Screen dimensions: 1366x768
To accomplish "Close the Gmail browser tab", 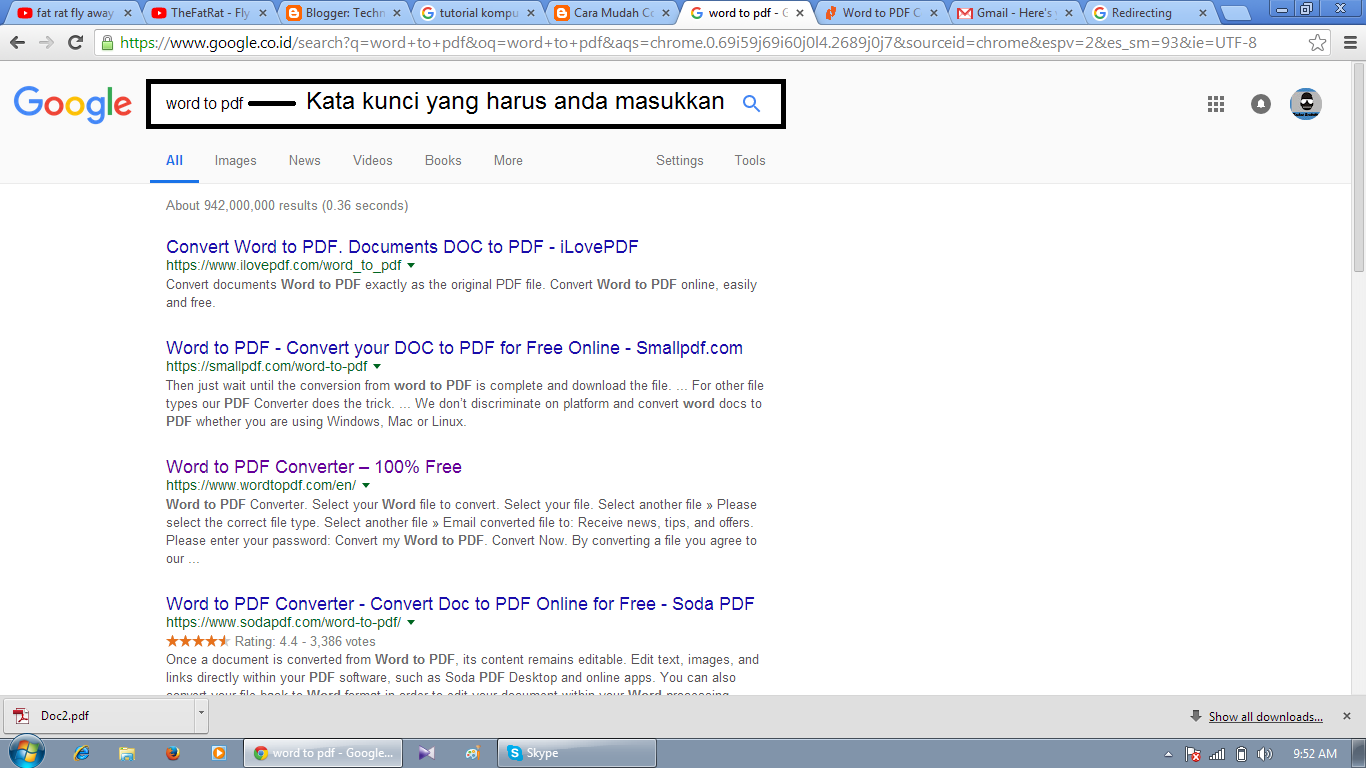I will coord(1068,14).
